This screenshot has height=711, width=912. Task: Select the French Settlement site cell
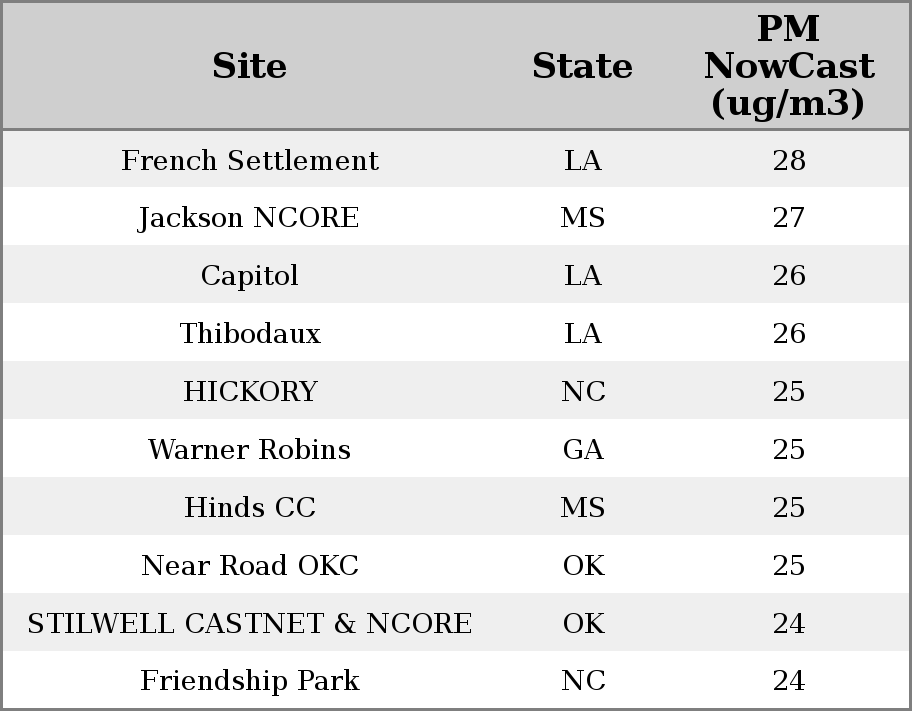[x=249, y=161]
